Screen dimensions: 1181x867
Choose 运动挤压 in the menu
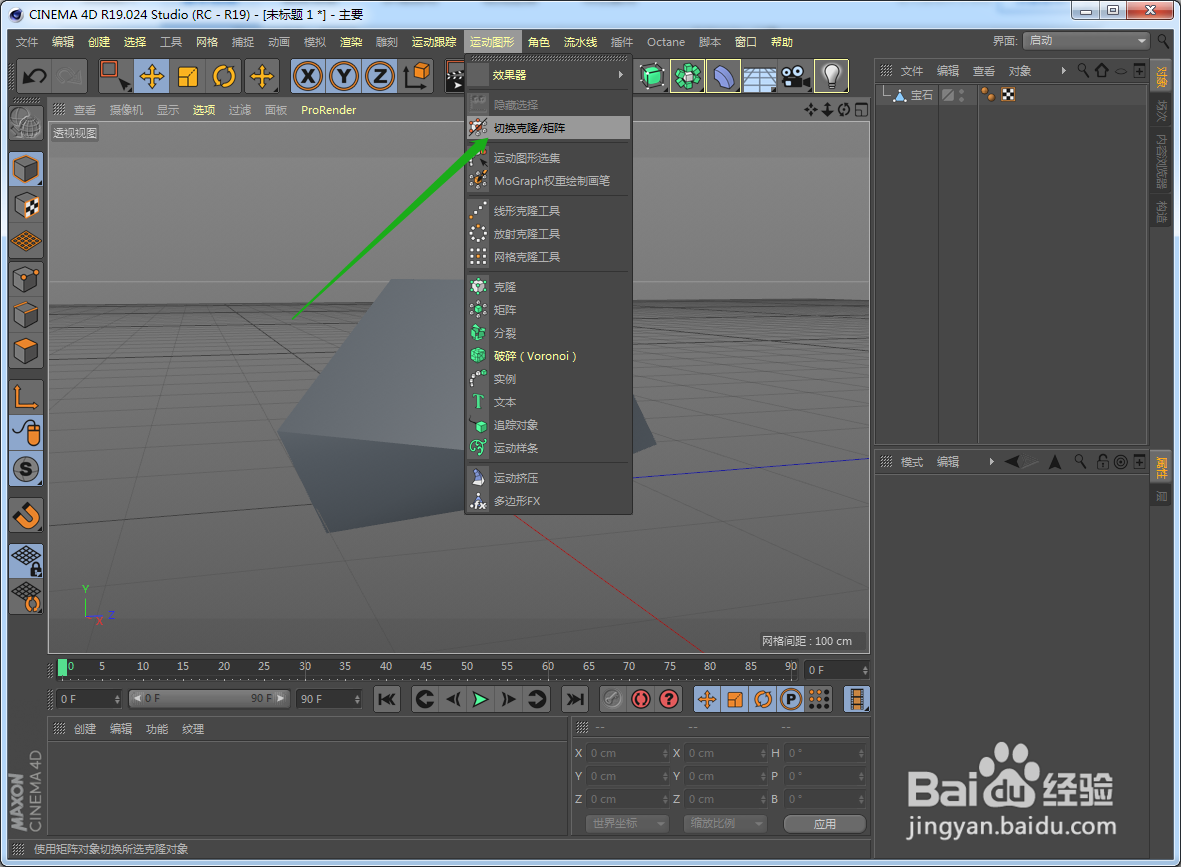(548, 478)
